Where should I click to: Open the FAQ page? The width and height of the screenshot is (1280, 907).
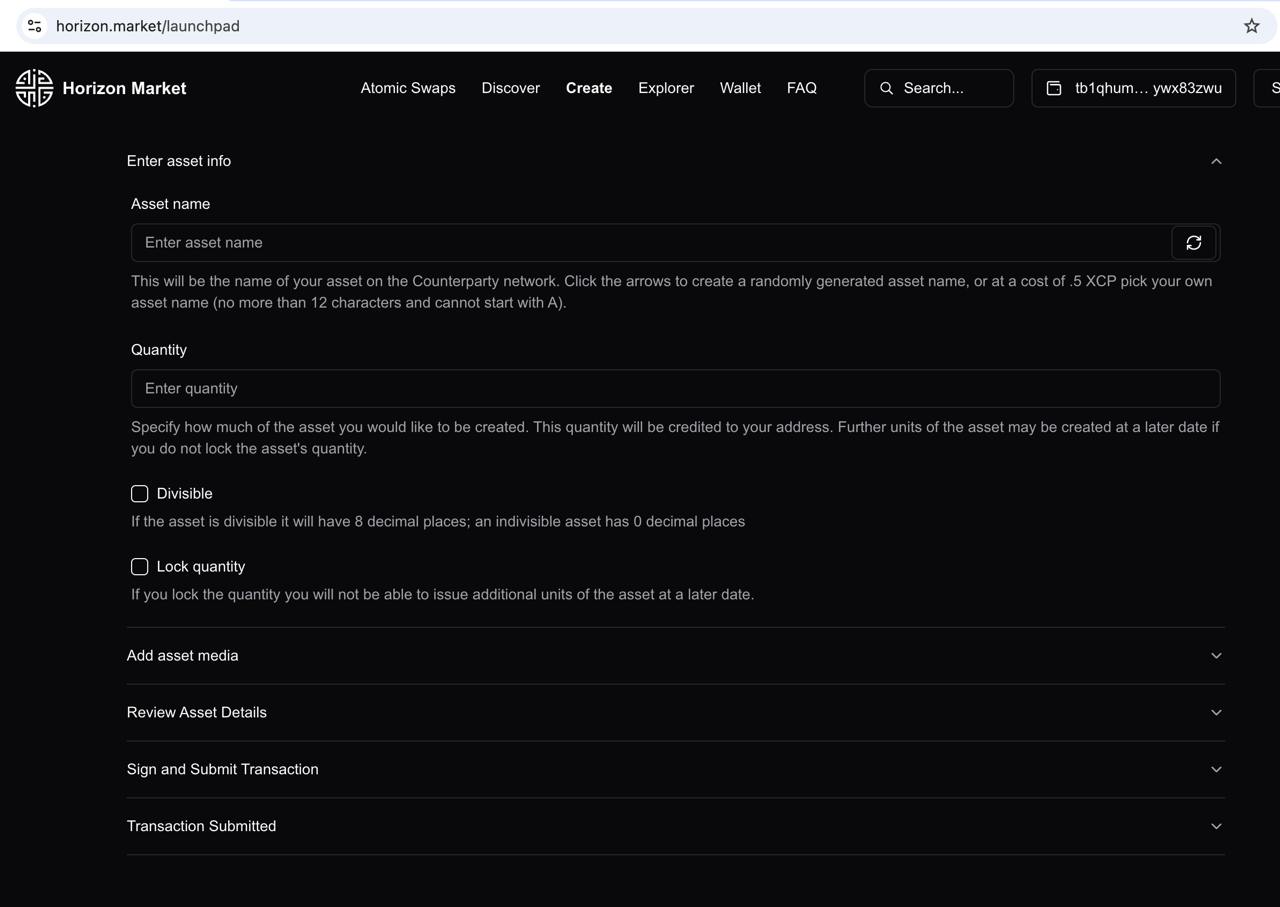click(802, 88)
